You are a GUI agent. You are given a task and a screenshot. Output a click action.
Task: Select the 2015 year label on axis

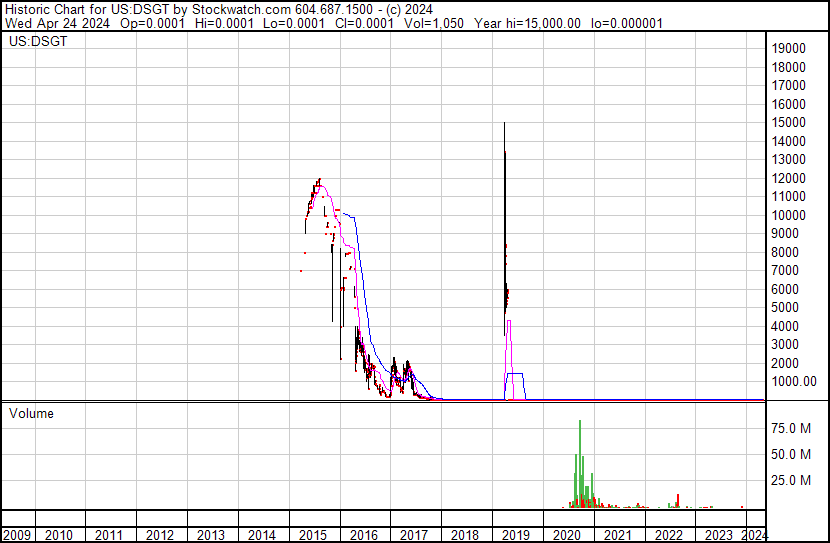click(x=312, y=535)
